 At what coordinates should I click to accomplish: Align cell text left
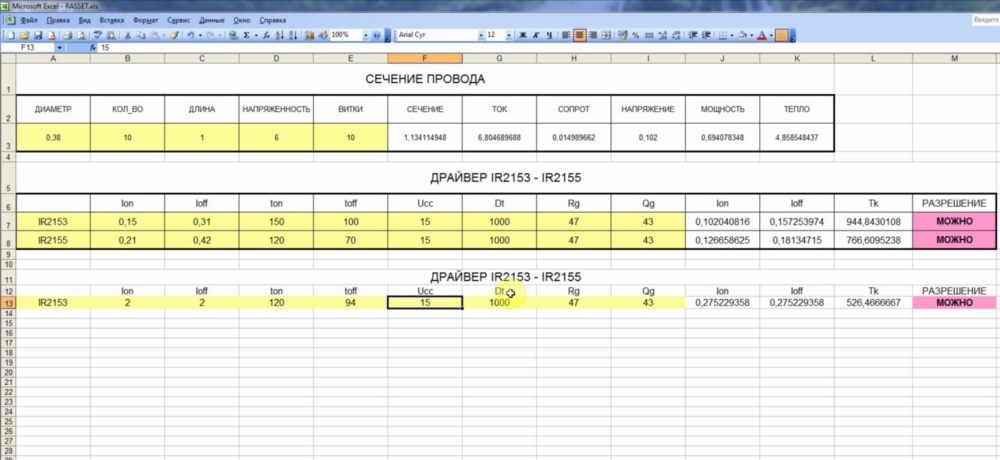click(566, 35)
